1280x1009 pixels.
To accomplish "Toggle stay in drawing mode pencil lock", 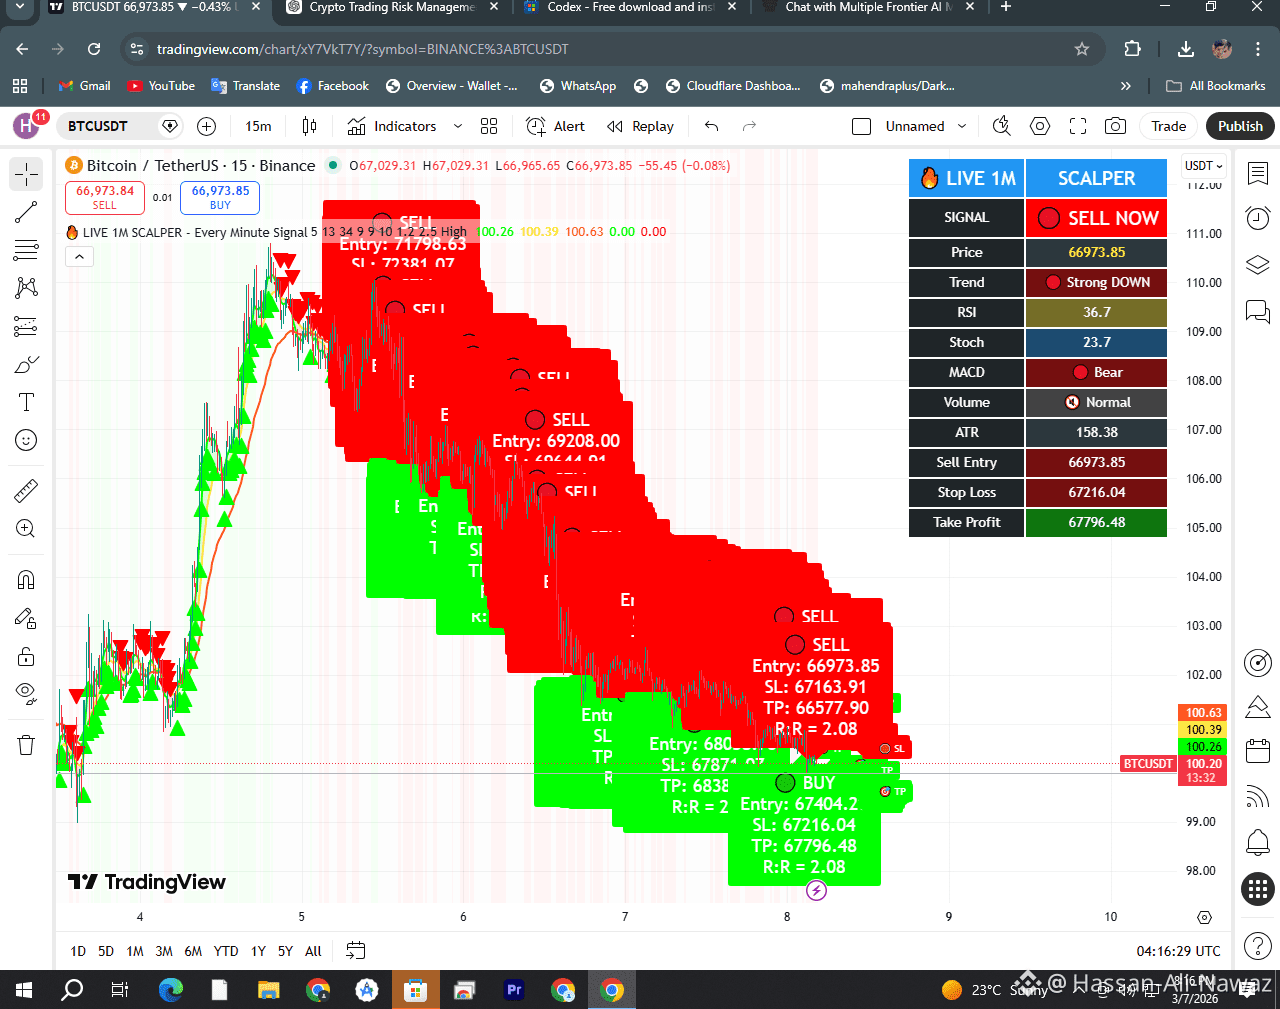I will click(27, 618).
